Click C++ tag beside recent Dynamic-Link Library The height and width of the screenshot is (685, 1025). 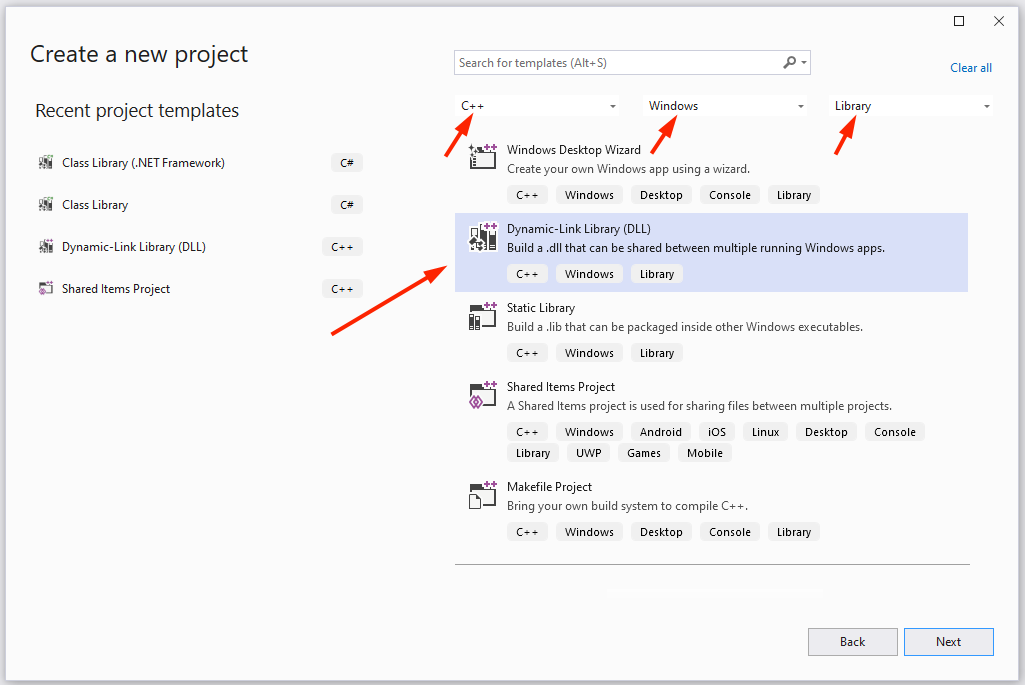tap(342, 247)
